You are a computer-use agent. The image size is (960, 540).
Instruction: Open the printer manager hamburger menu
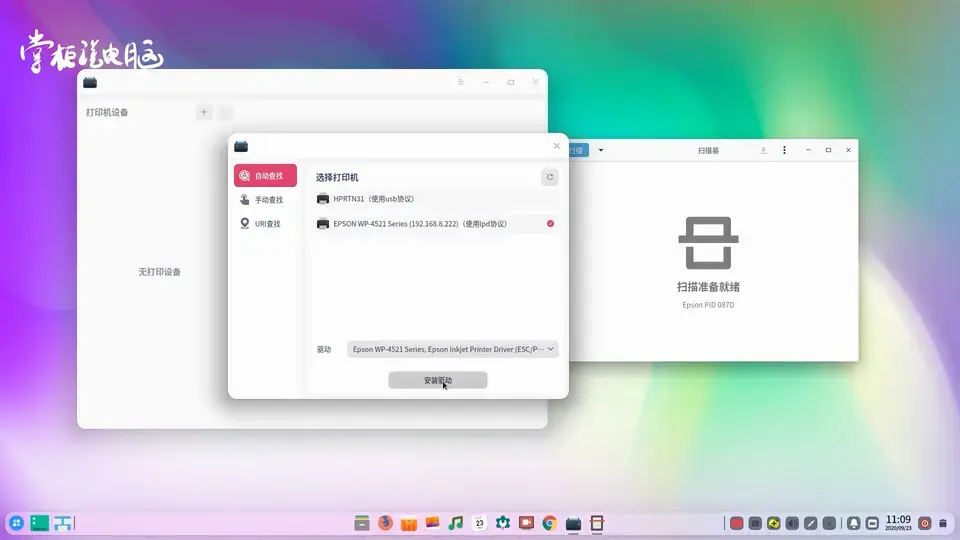point(460,82)
